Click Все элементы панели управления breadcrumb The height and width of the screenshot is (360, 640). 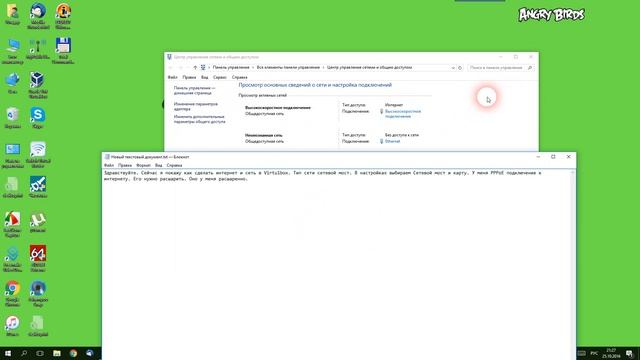pyautogui.click(x=288, y=67)
